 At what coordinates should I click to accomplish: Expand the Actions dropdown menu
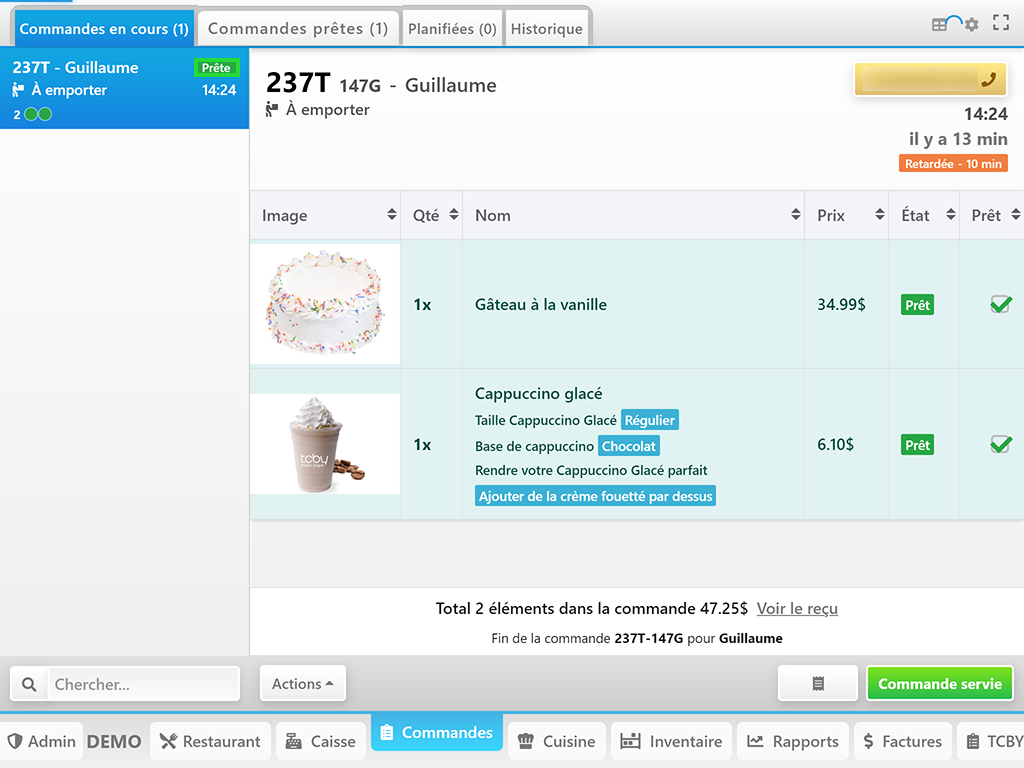(302, 684)
